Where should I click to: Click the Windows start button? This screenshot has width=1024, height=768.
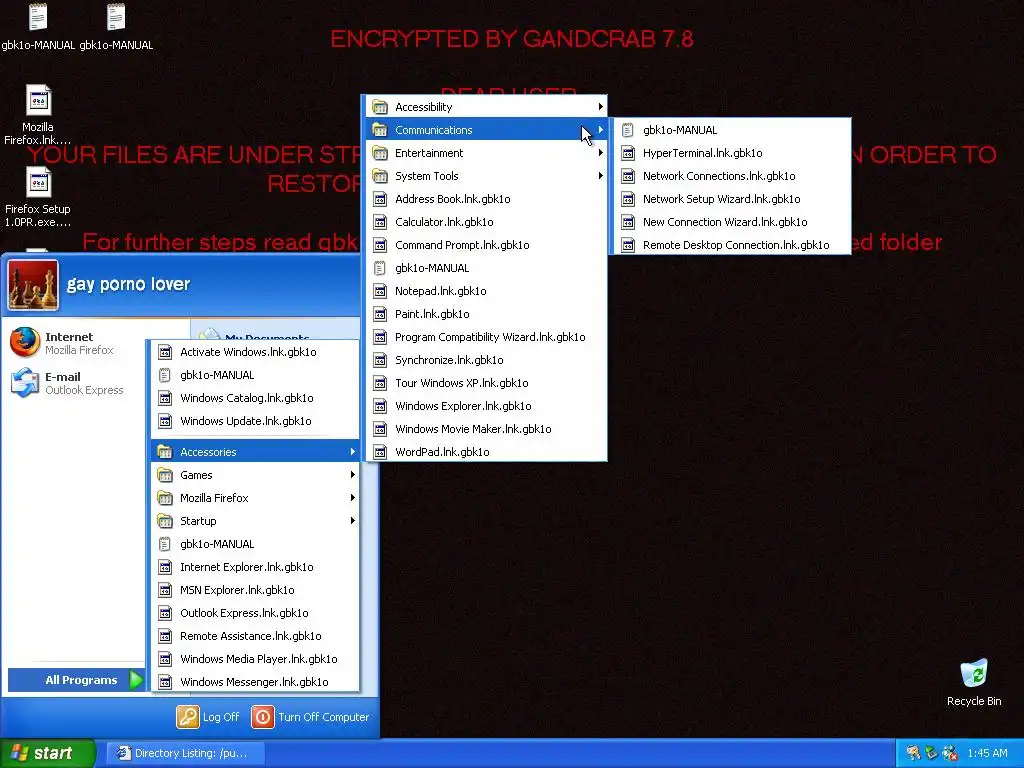(48, 753)
